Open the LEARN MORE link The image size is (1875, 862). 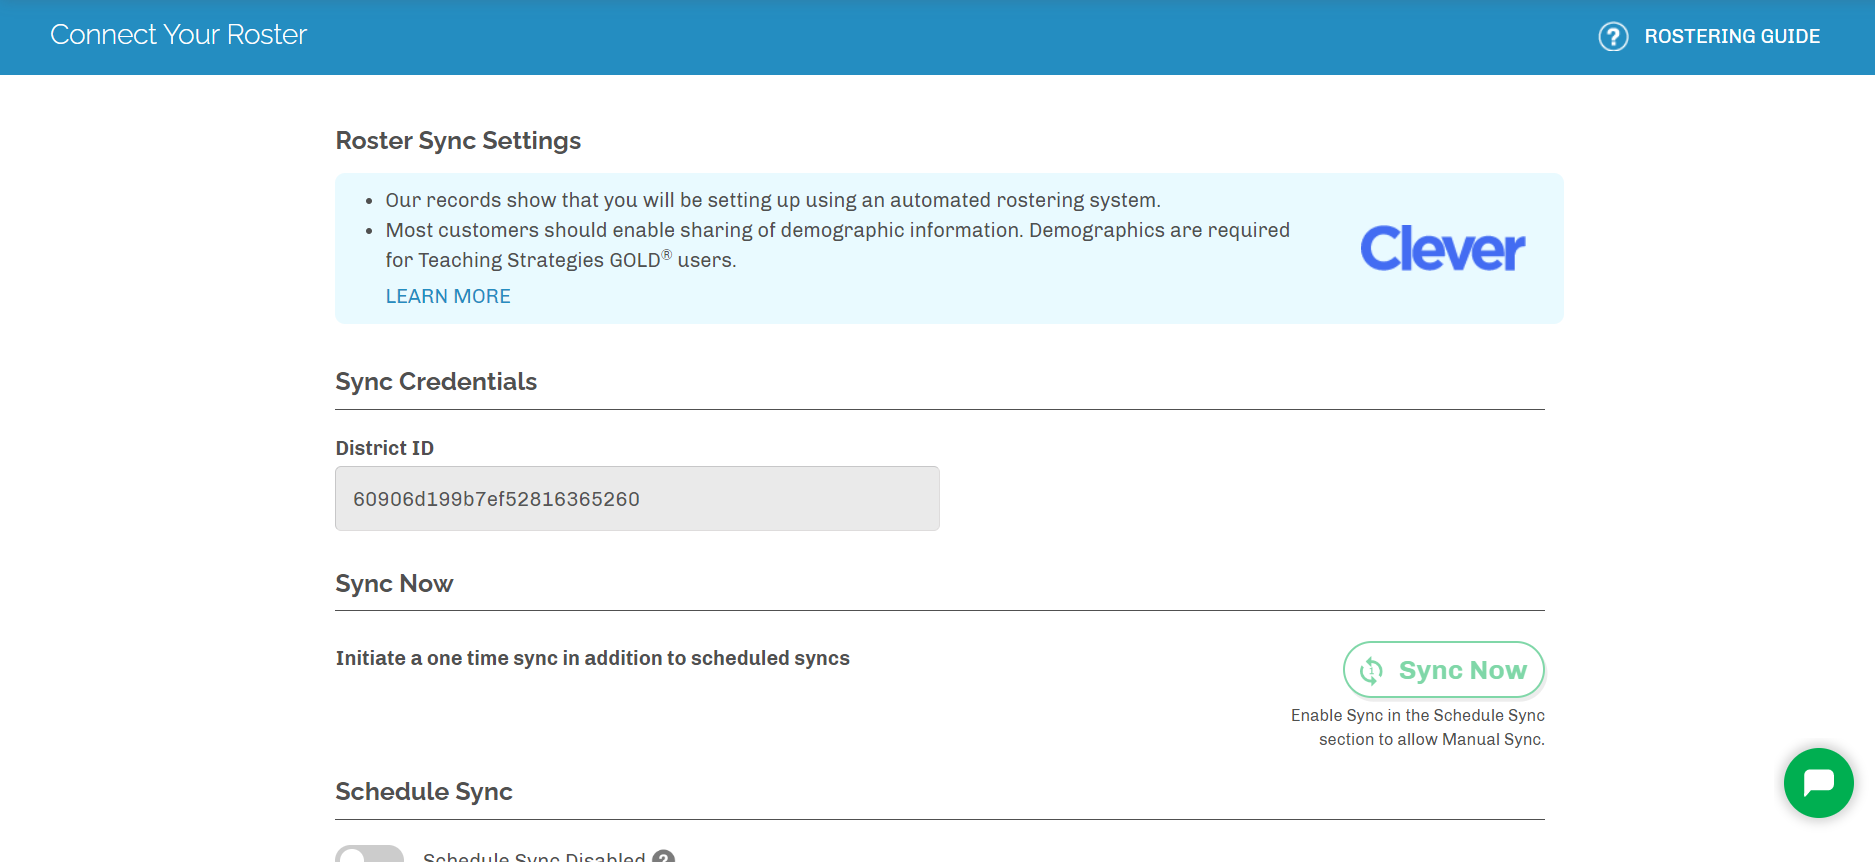click(448, 296)
